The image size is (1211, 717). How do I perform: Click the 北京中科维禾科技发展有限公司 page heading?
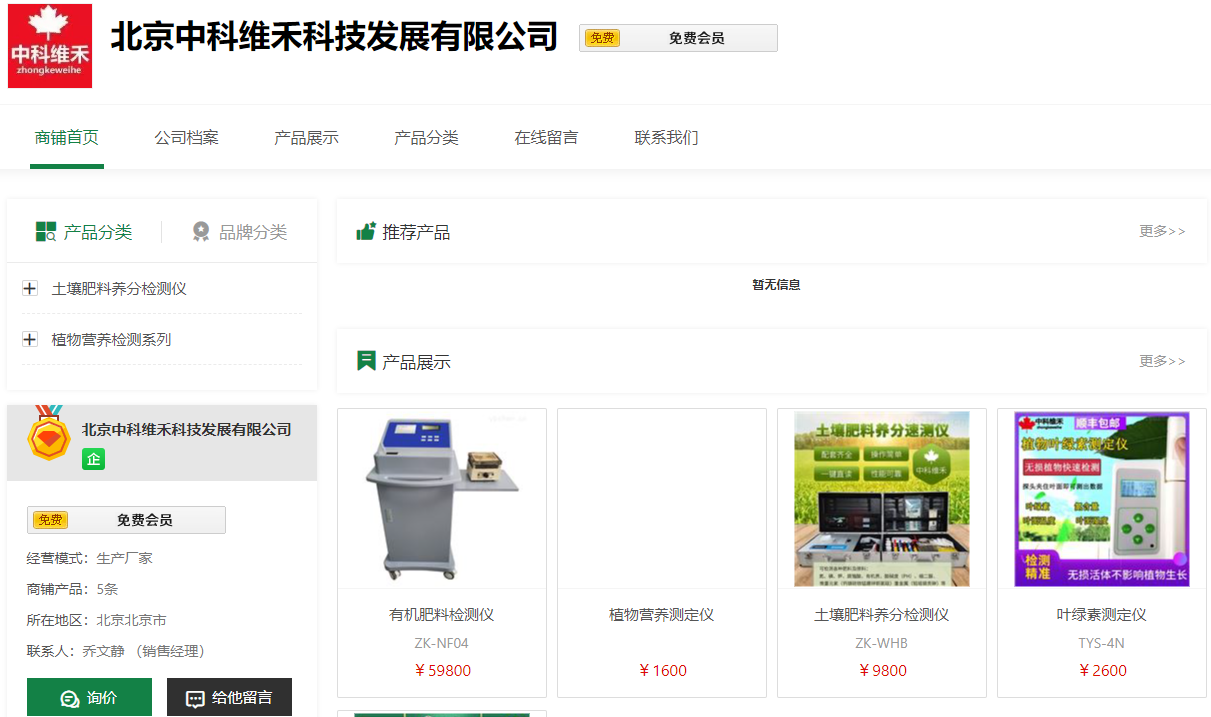334,38
